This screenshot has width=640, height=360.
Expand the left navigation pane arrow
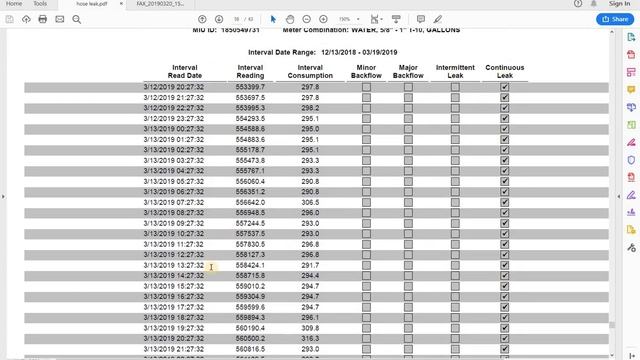3,196
